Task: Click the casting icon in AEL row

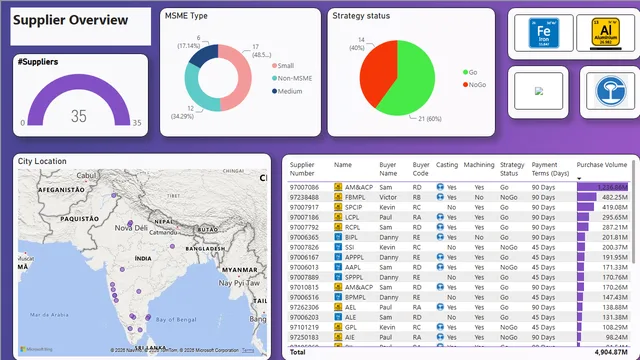Action: pos(440,307)
